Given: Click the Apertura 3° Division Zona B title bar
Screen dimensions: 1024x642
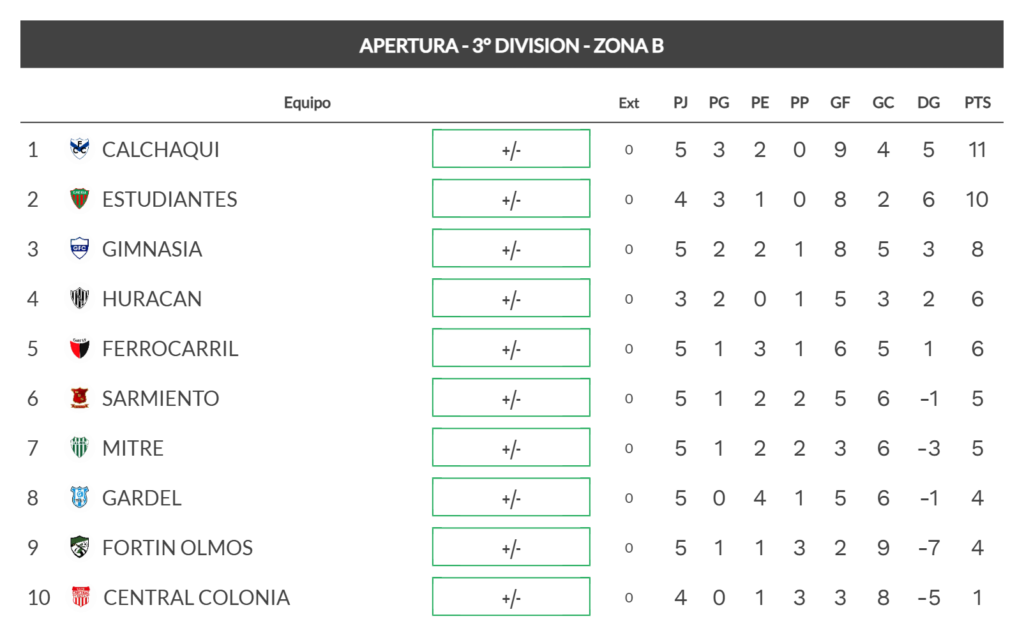Looking at the screenshot, I should (511, 44).
